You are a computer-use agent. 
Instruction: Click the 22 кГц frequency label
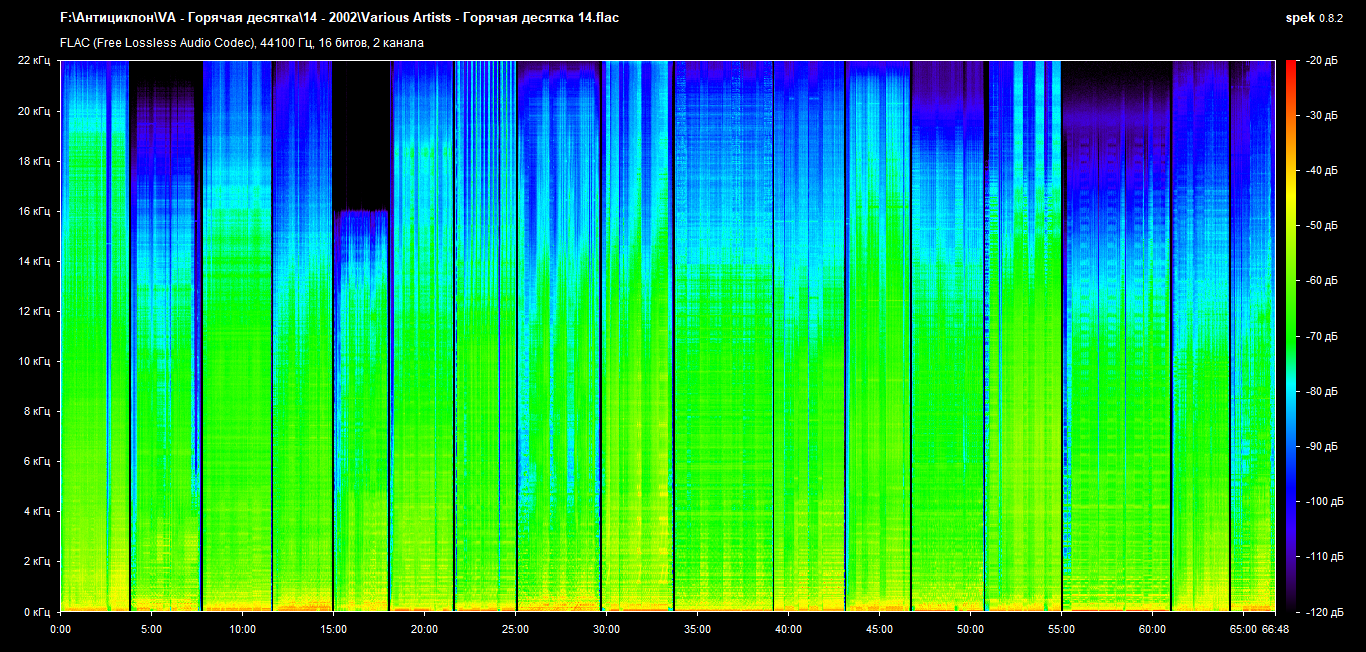35,61
